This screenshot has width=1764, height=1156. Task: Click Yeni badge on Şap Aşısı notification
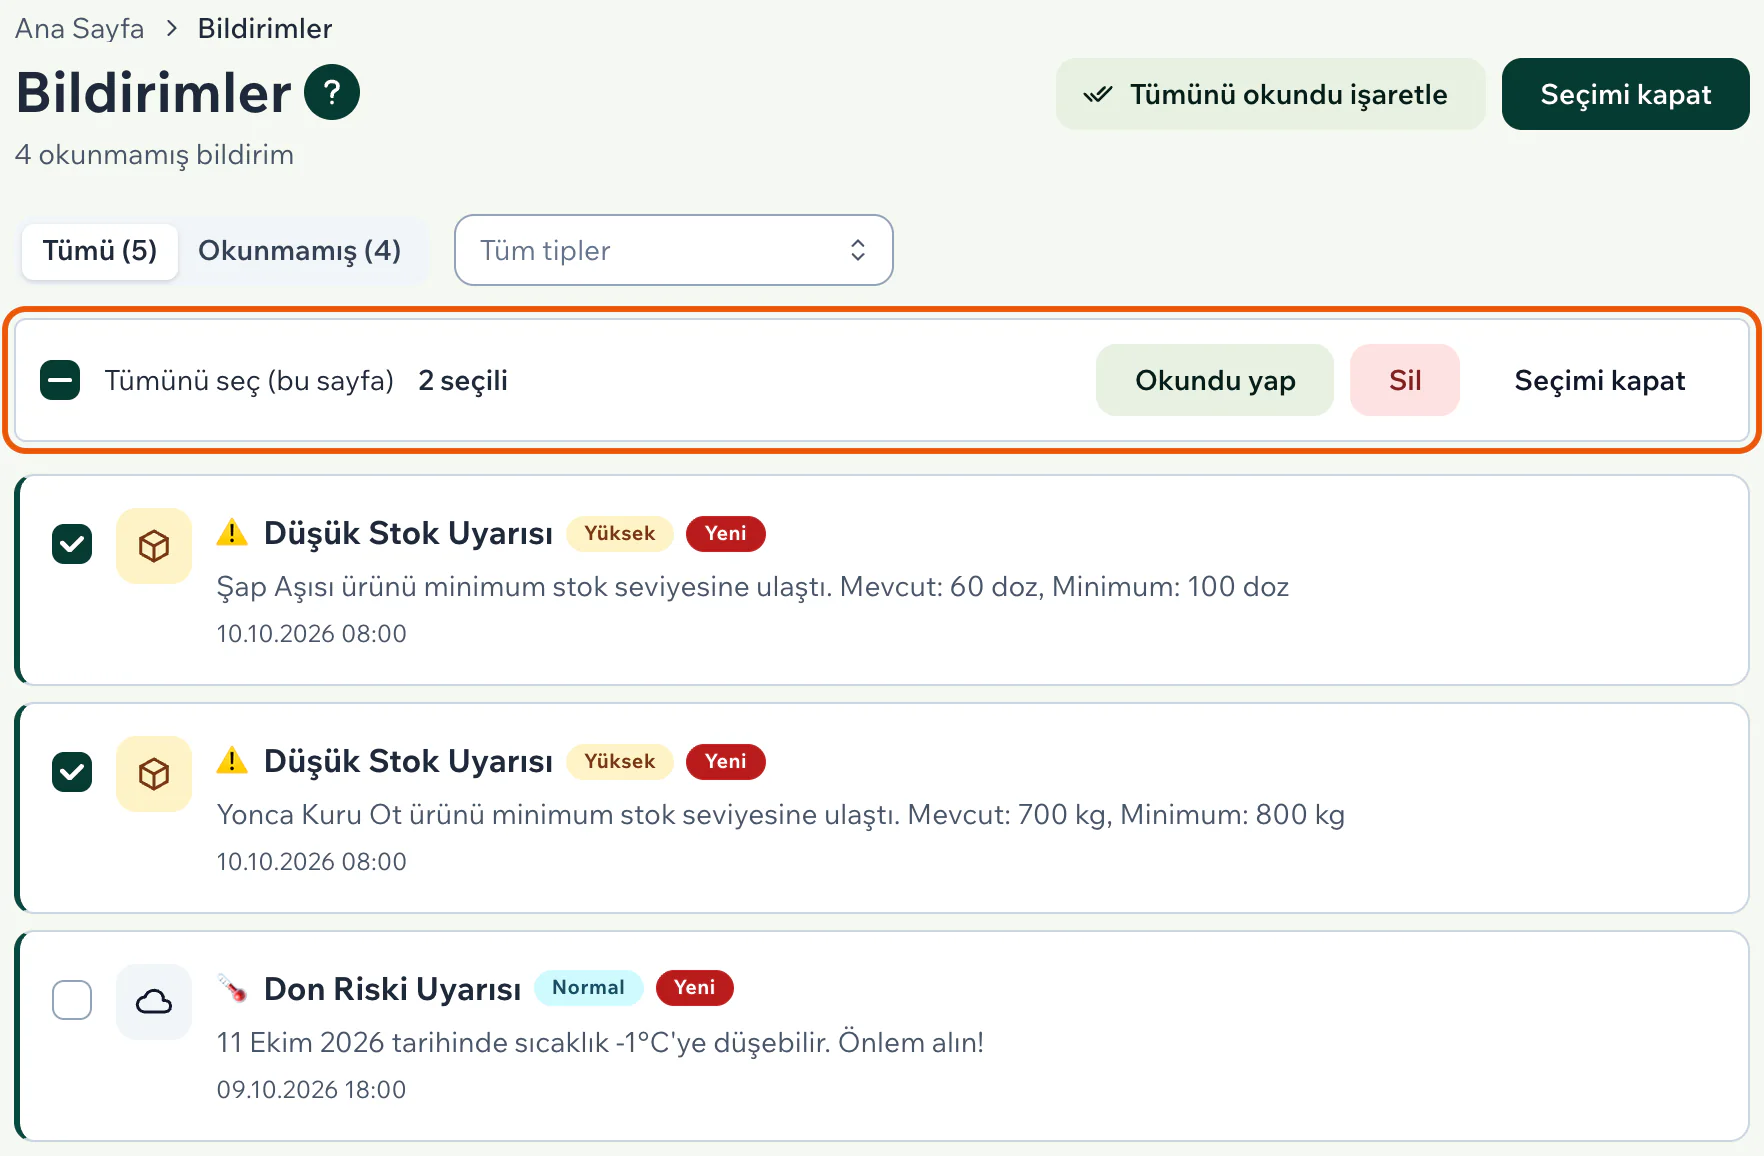coord(726,533)
